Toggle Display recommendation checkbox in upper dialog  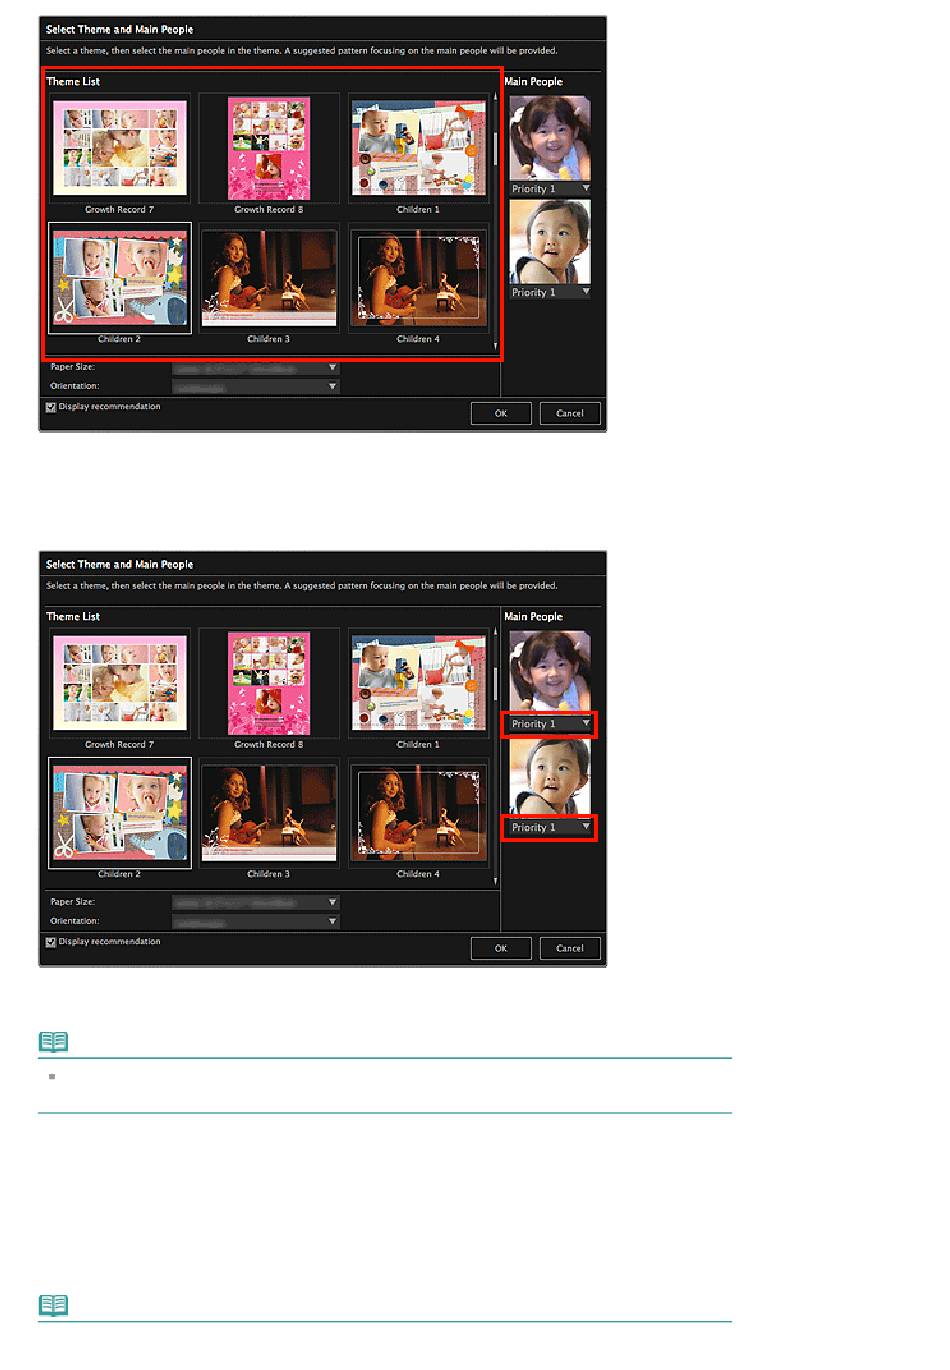tap(51, 408)
